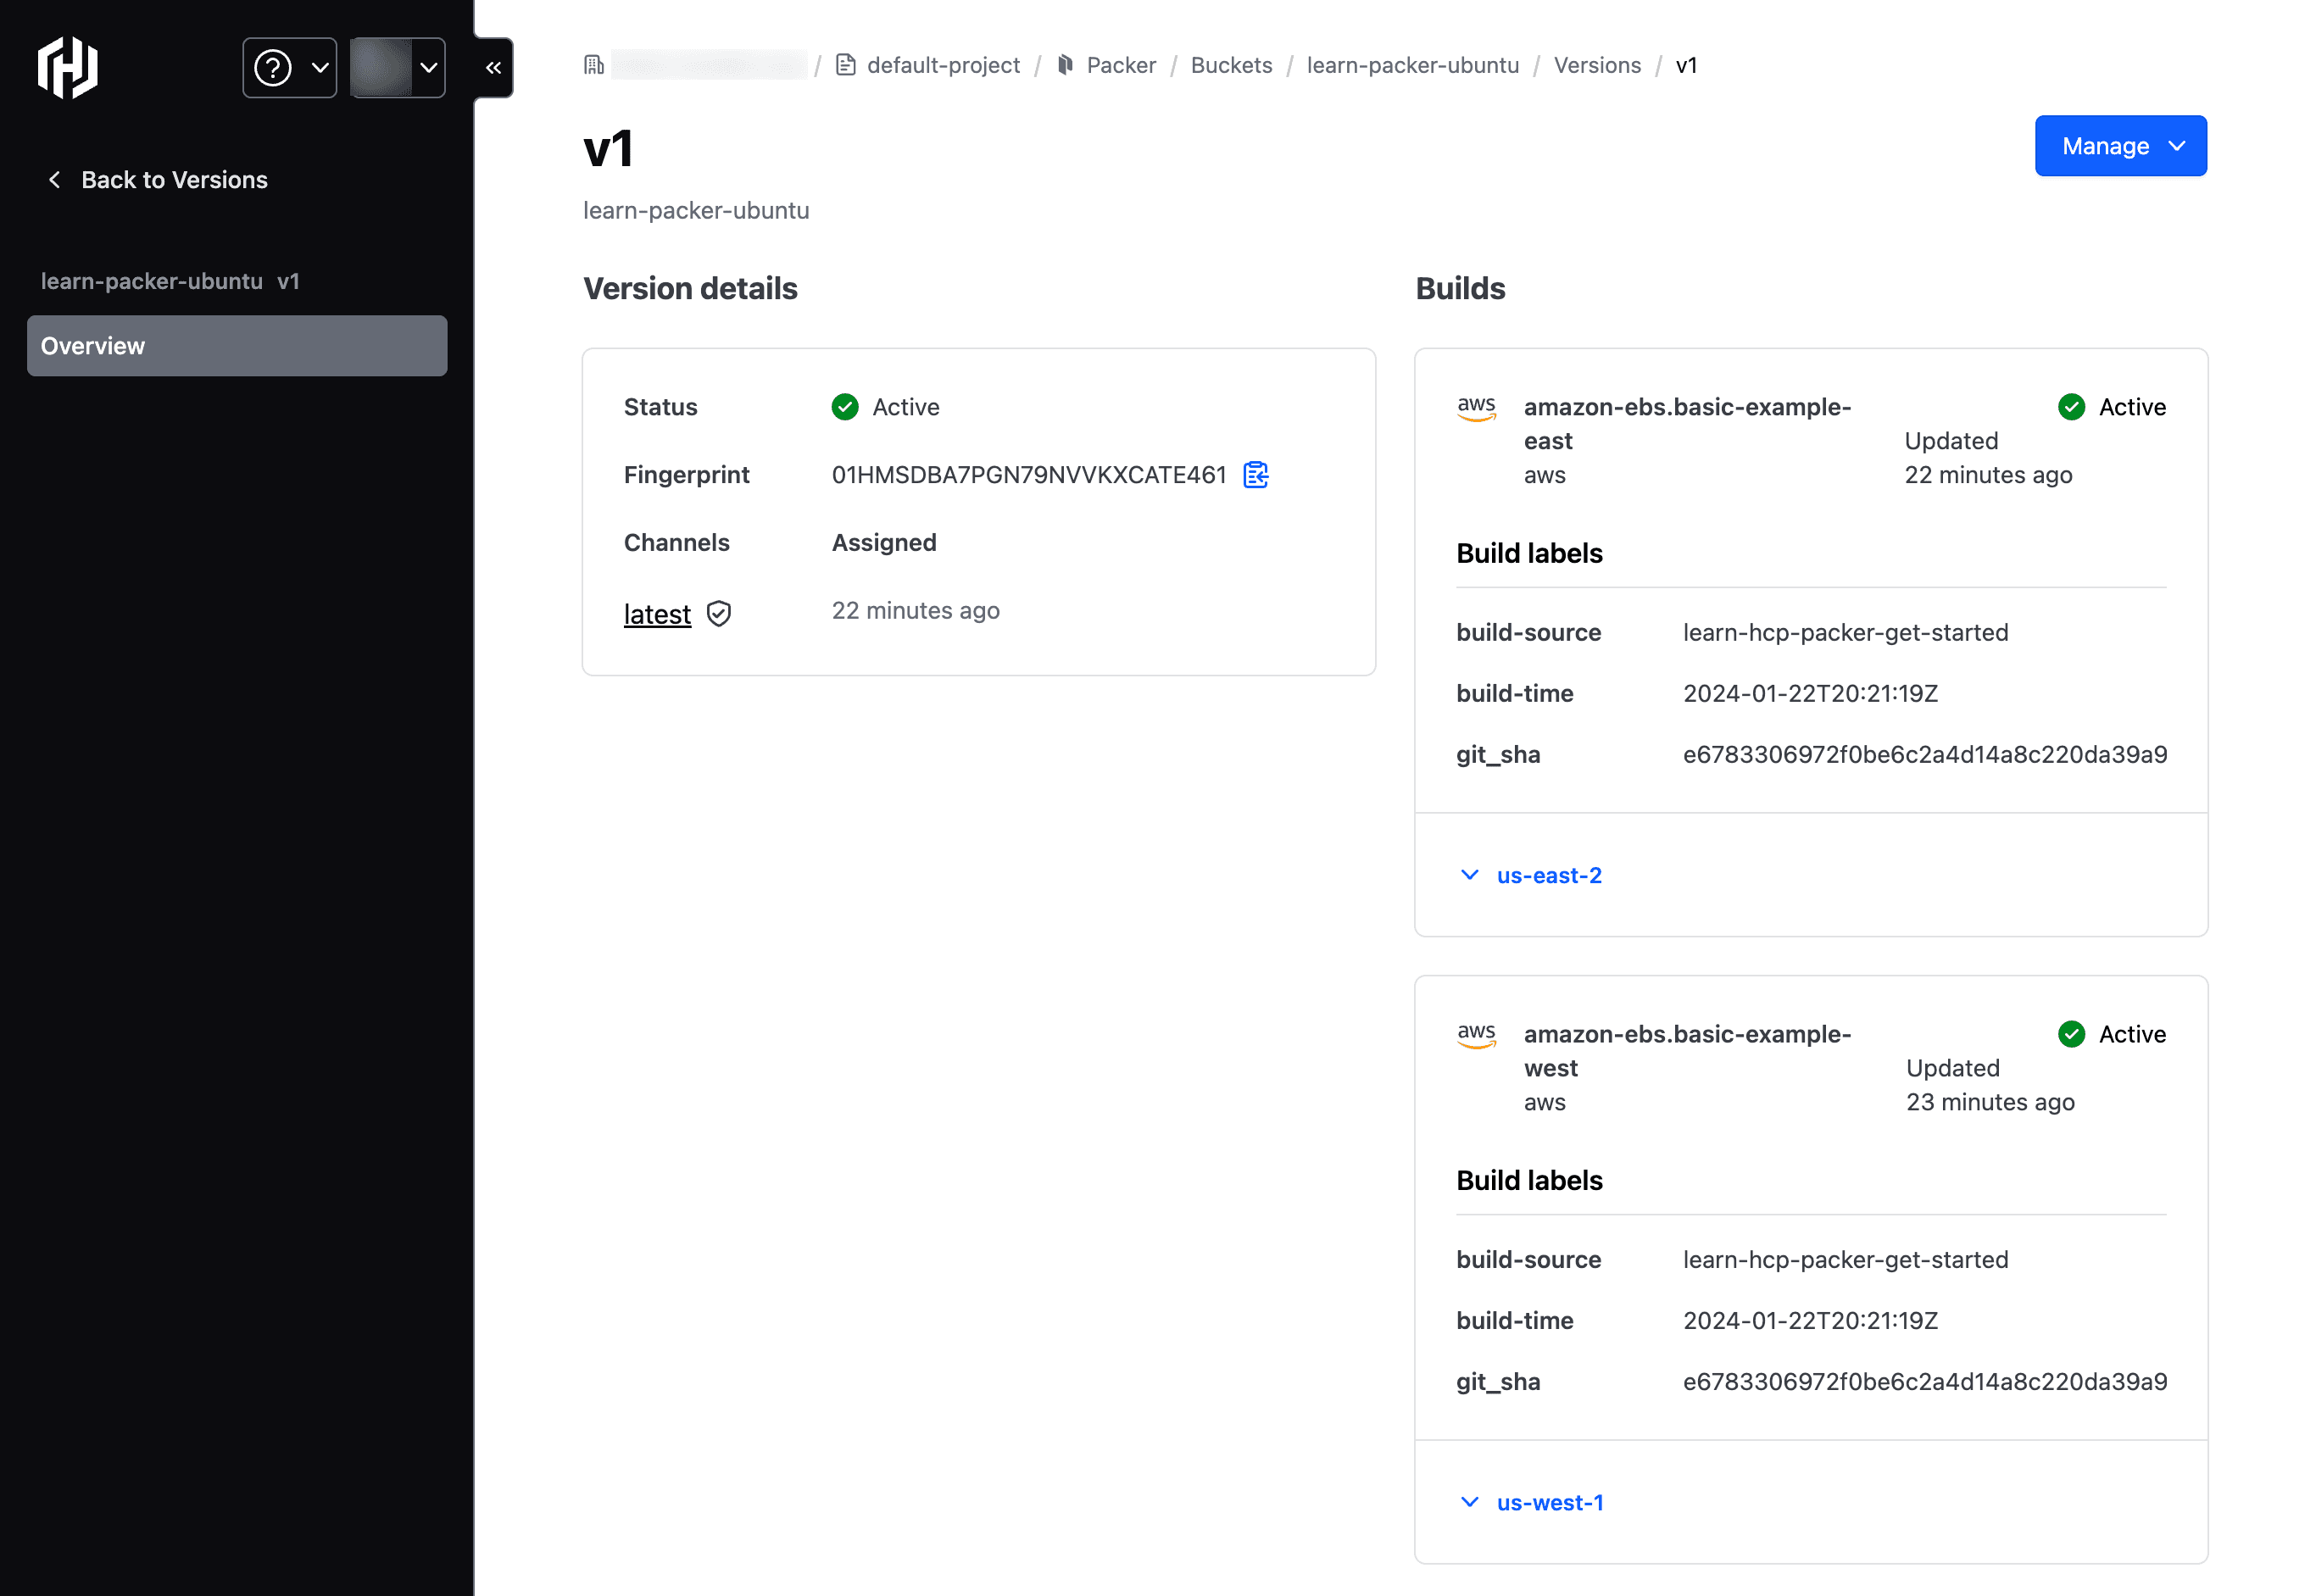The image size is (2316, 1596).
Task: Click the learn-packer-ubuntu breadcrumb item
Action: pyautogui.click(x=1411, y=65)
